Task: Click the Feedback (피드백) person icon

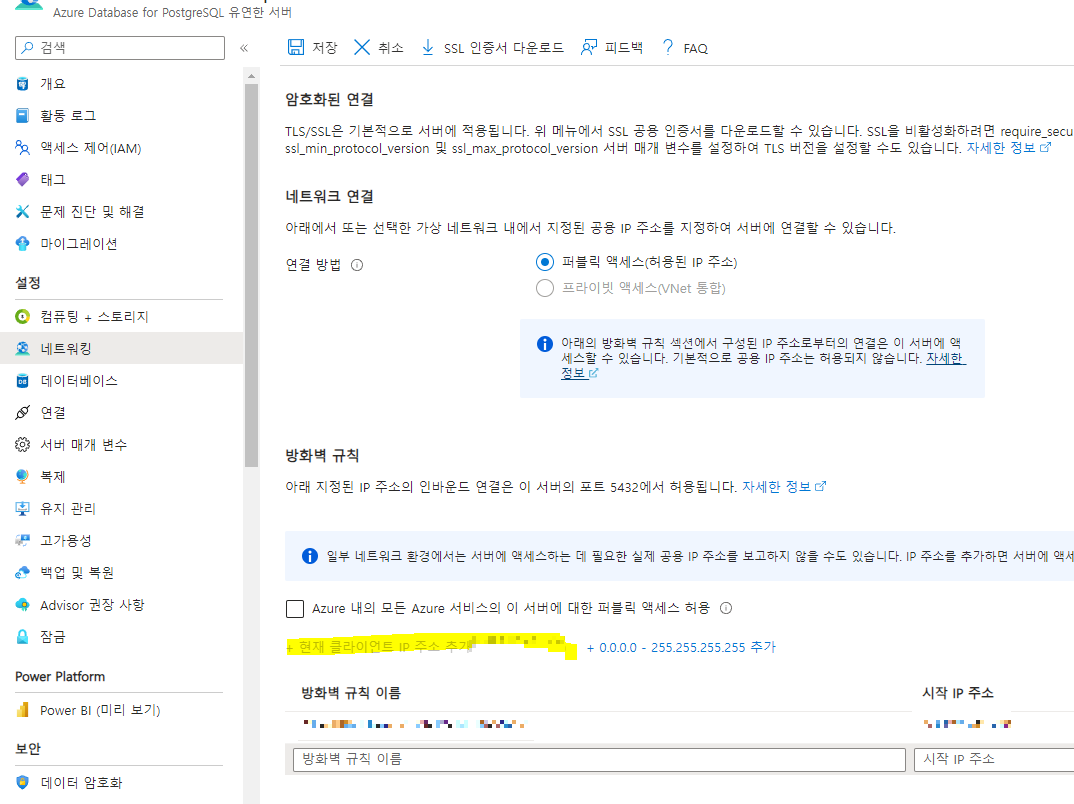Action: pos(588,47)
